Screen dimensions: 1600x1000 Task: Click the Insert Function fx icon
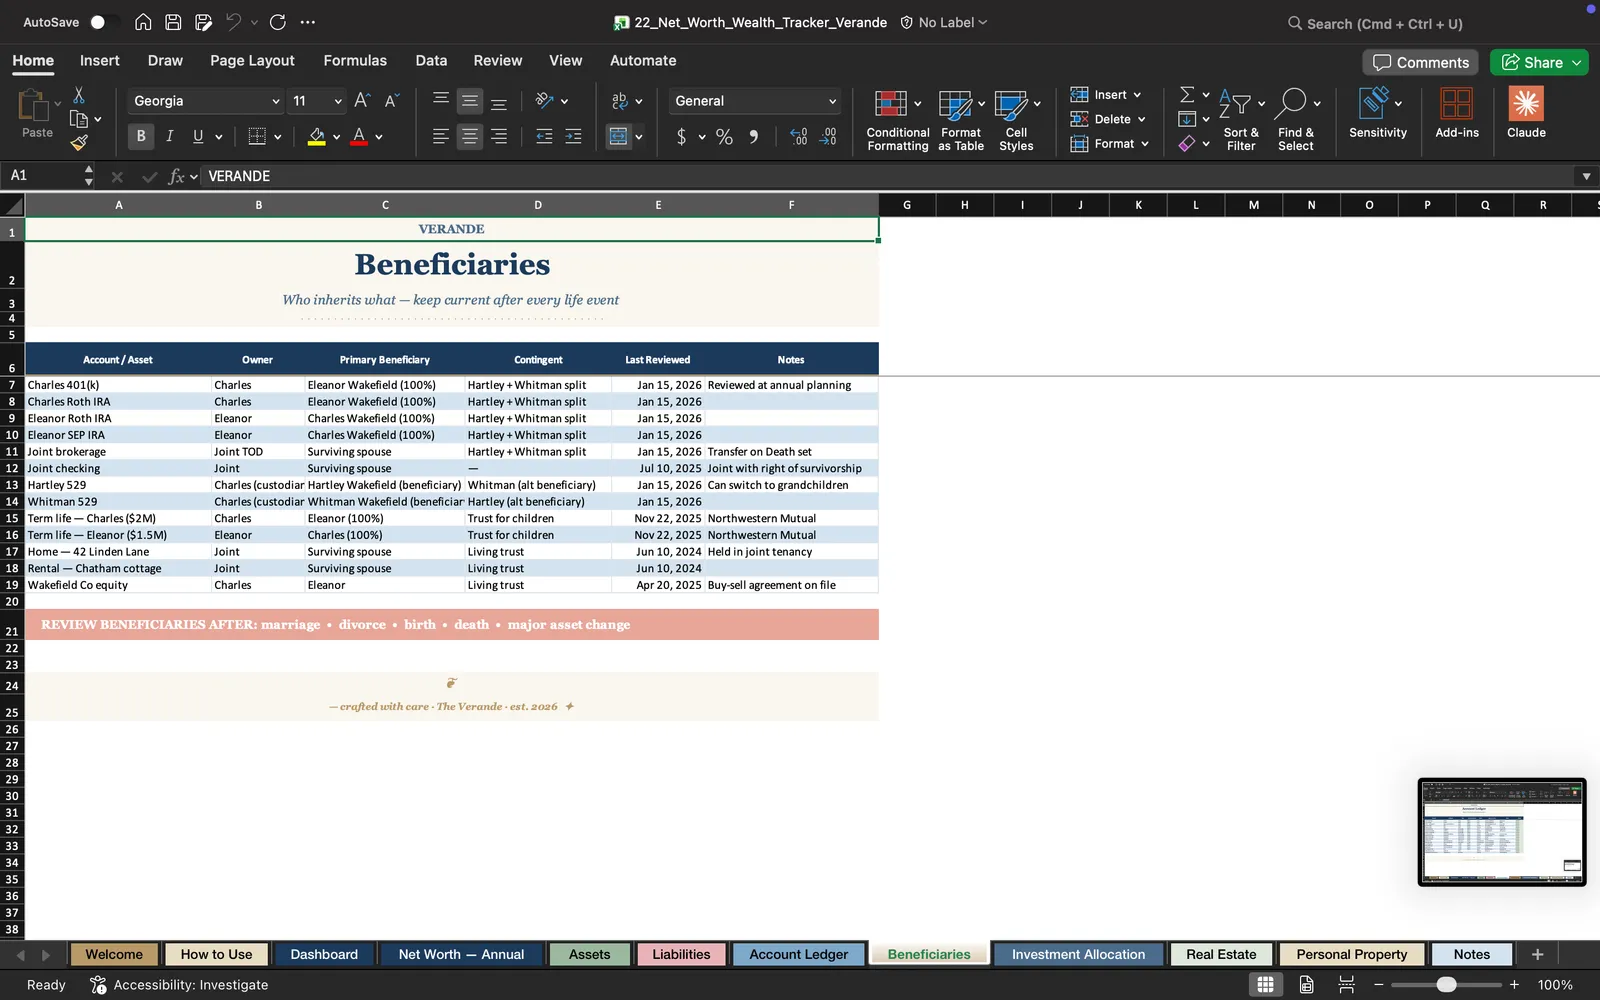[177, 176]
